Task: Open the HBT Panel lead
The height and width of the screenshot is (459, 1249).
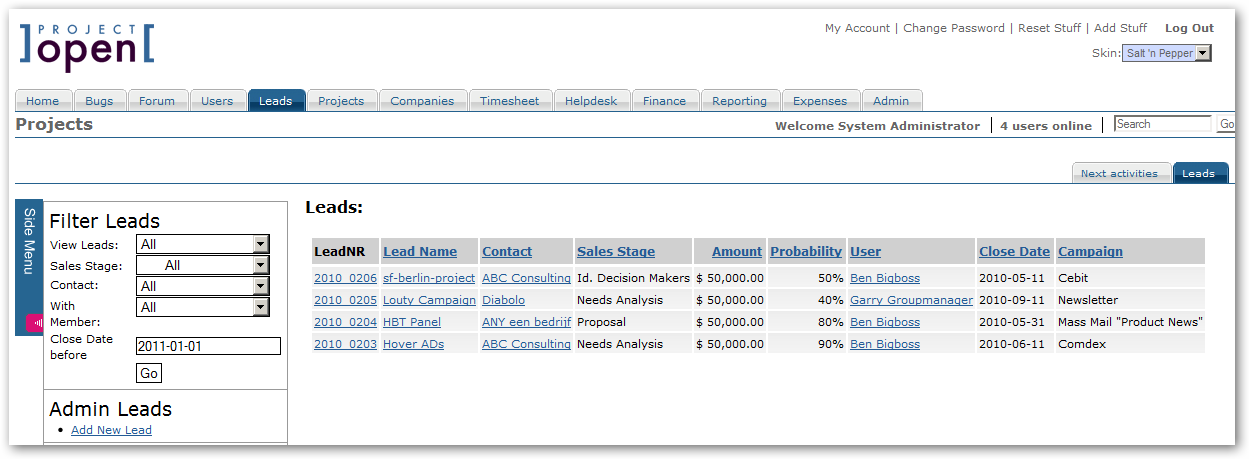Action: (x=412, y=322)
